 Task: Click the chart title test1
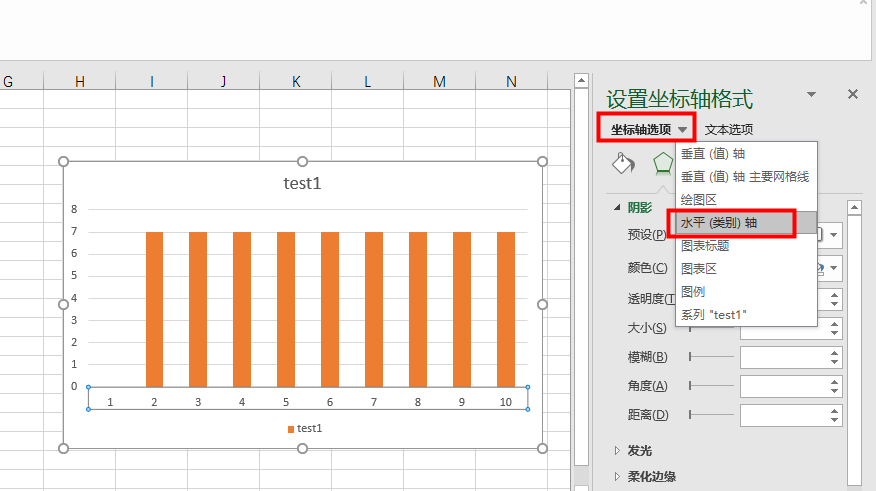302,183
